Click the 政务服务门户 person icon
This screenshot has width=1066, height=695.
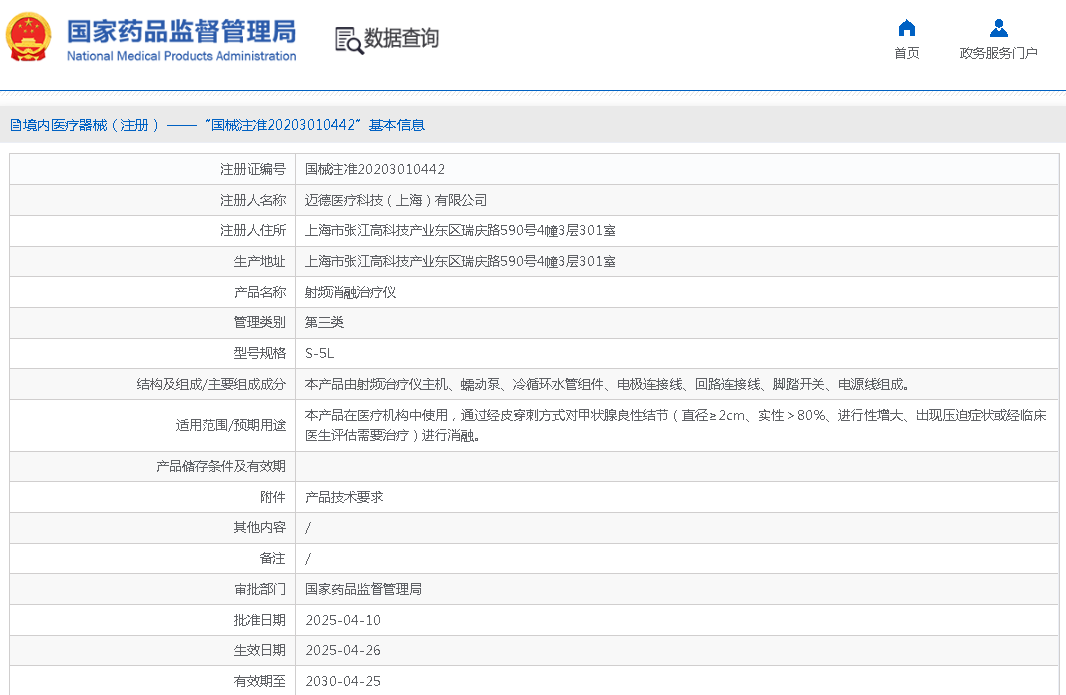coord(998,28)
